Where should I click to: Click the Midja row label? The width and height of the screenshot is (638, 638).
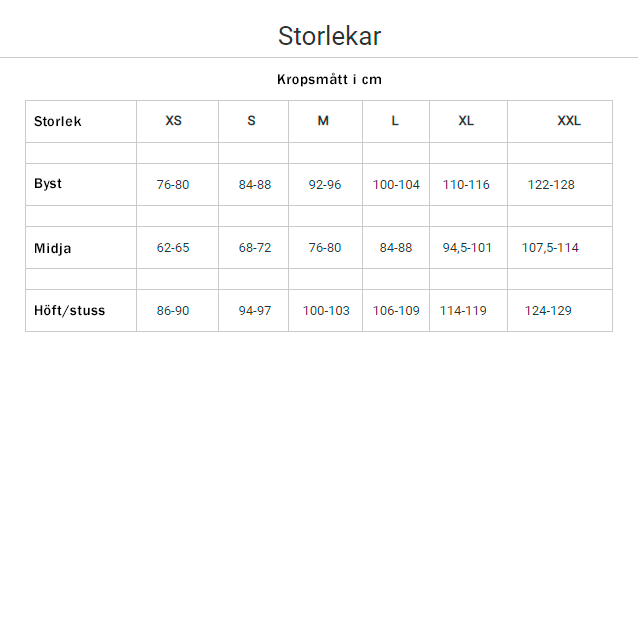coord(53,248)
